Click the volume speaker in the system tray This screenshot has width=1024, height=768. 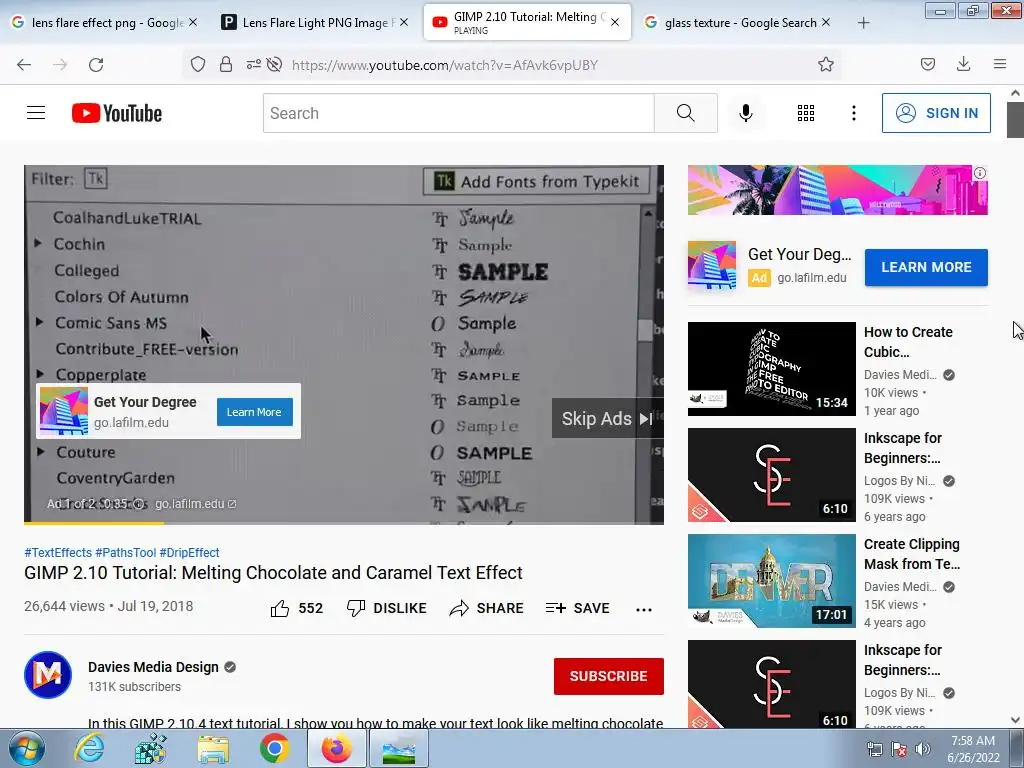point(922,749)
